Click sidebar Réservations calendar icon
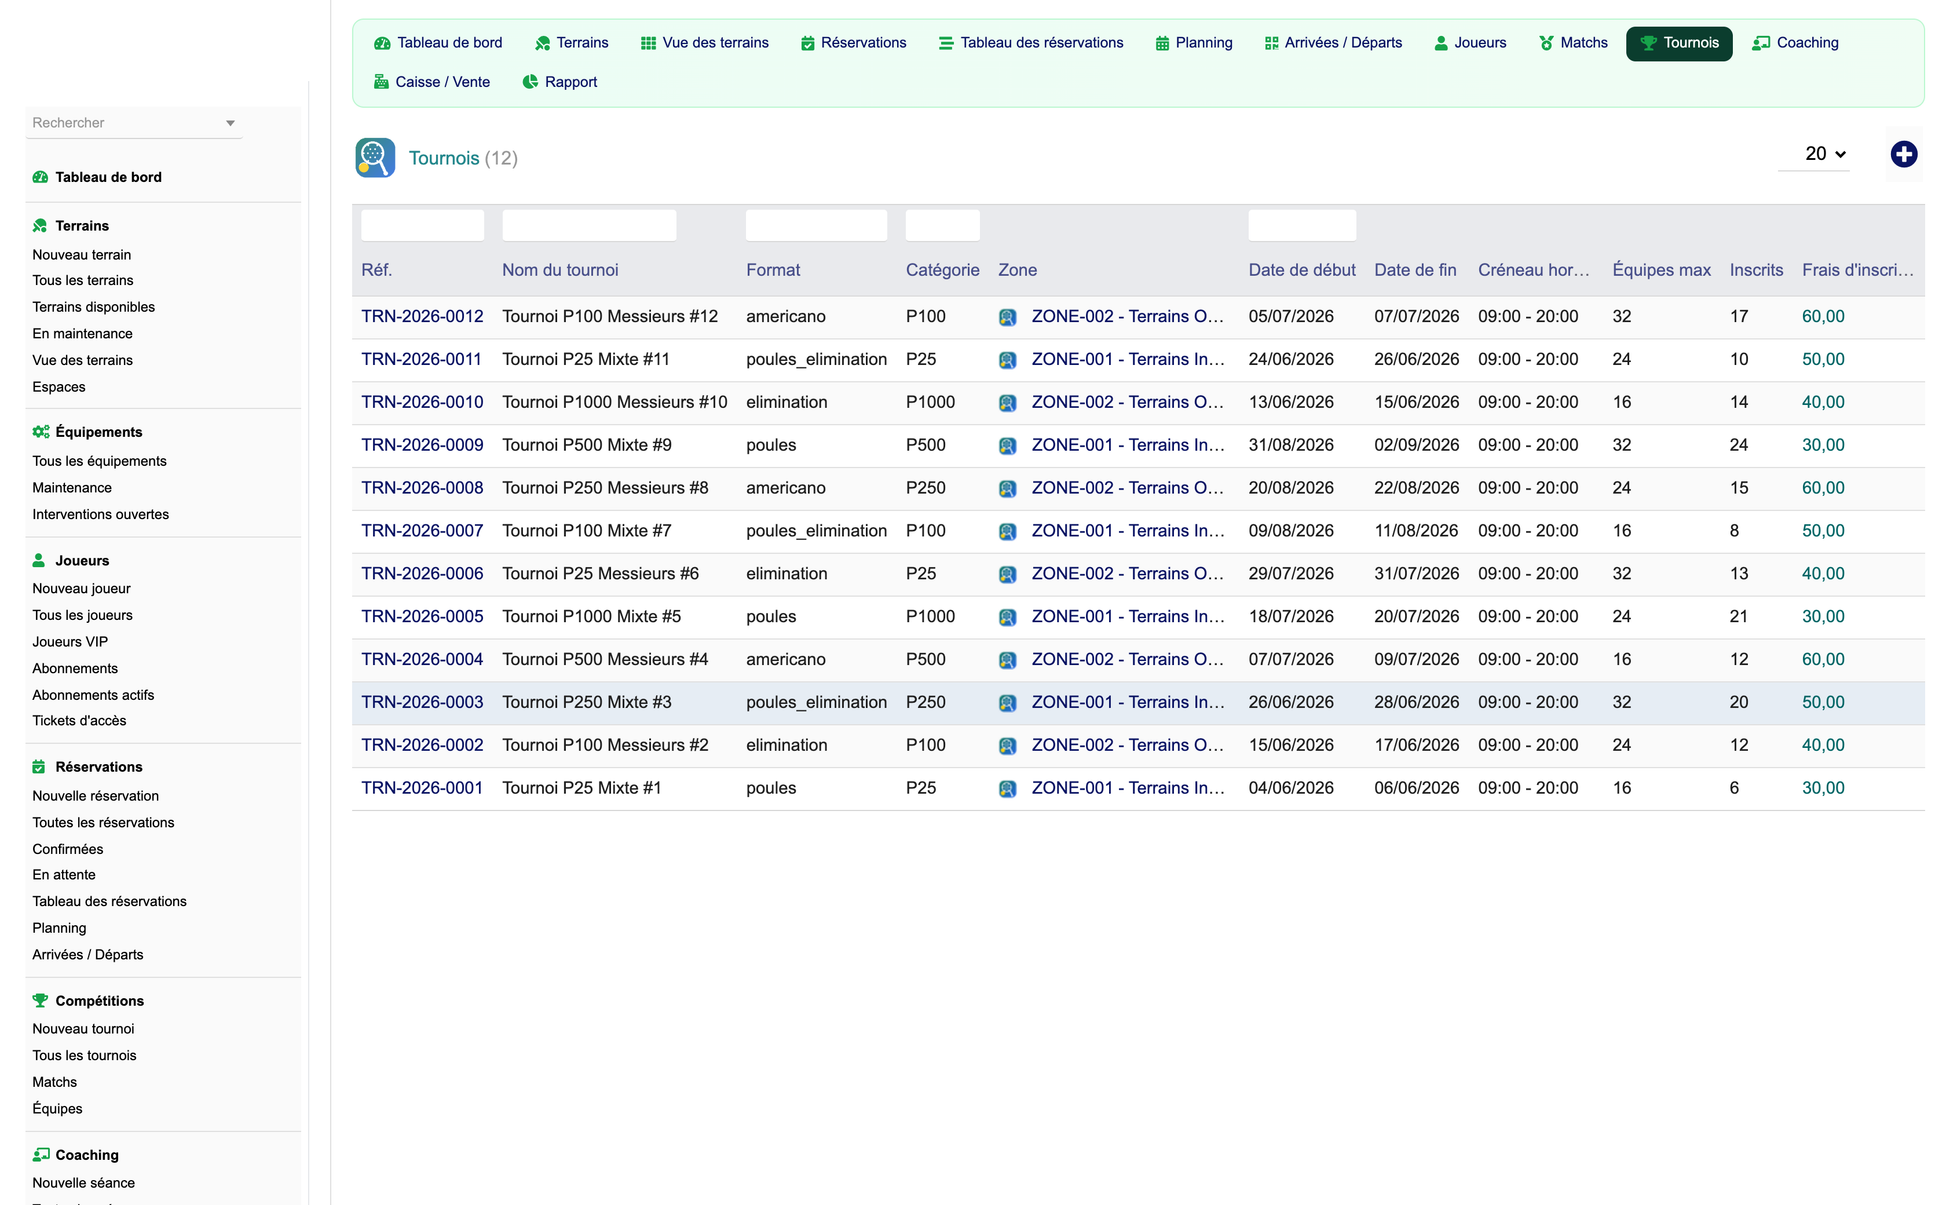The width and height of the screenshot is (1946, 1205). [39, 767]
